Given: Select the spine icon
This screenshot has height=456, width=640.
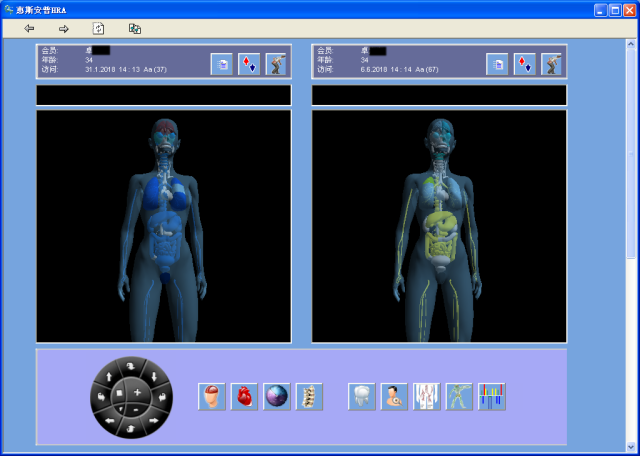Looking at the screenshot, I should pyautogui.click(x=309, y=396).
